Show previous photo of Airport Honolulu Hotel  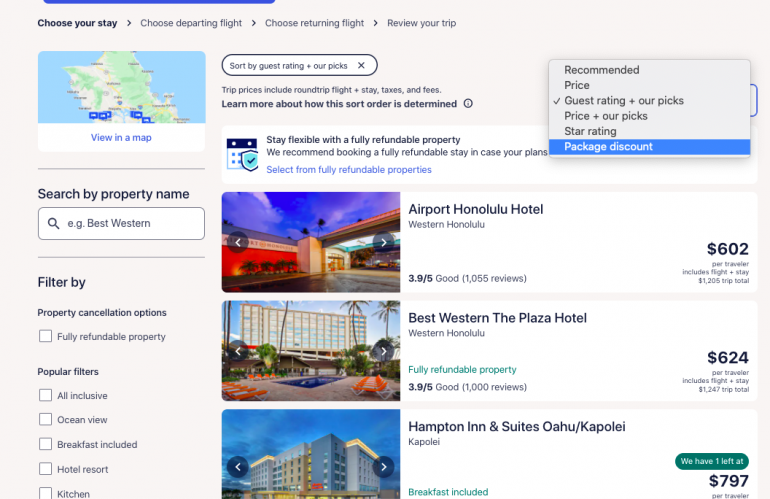click(238, 242)
